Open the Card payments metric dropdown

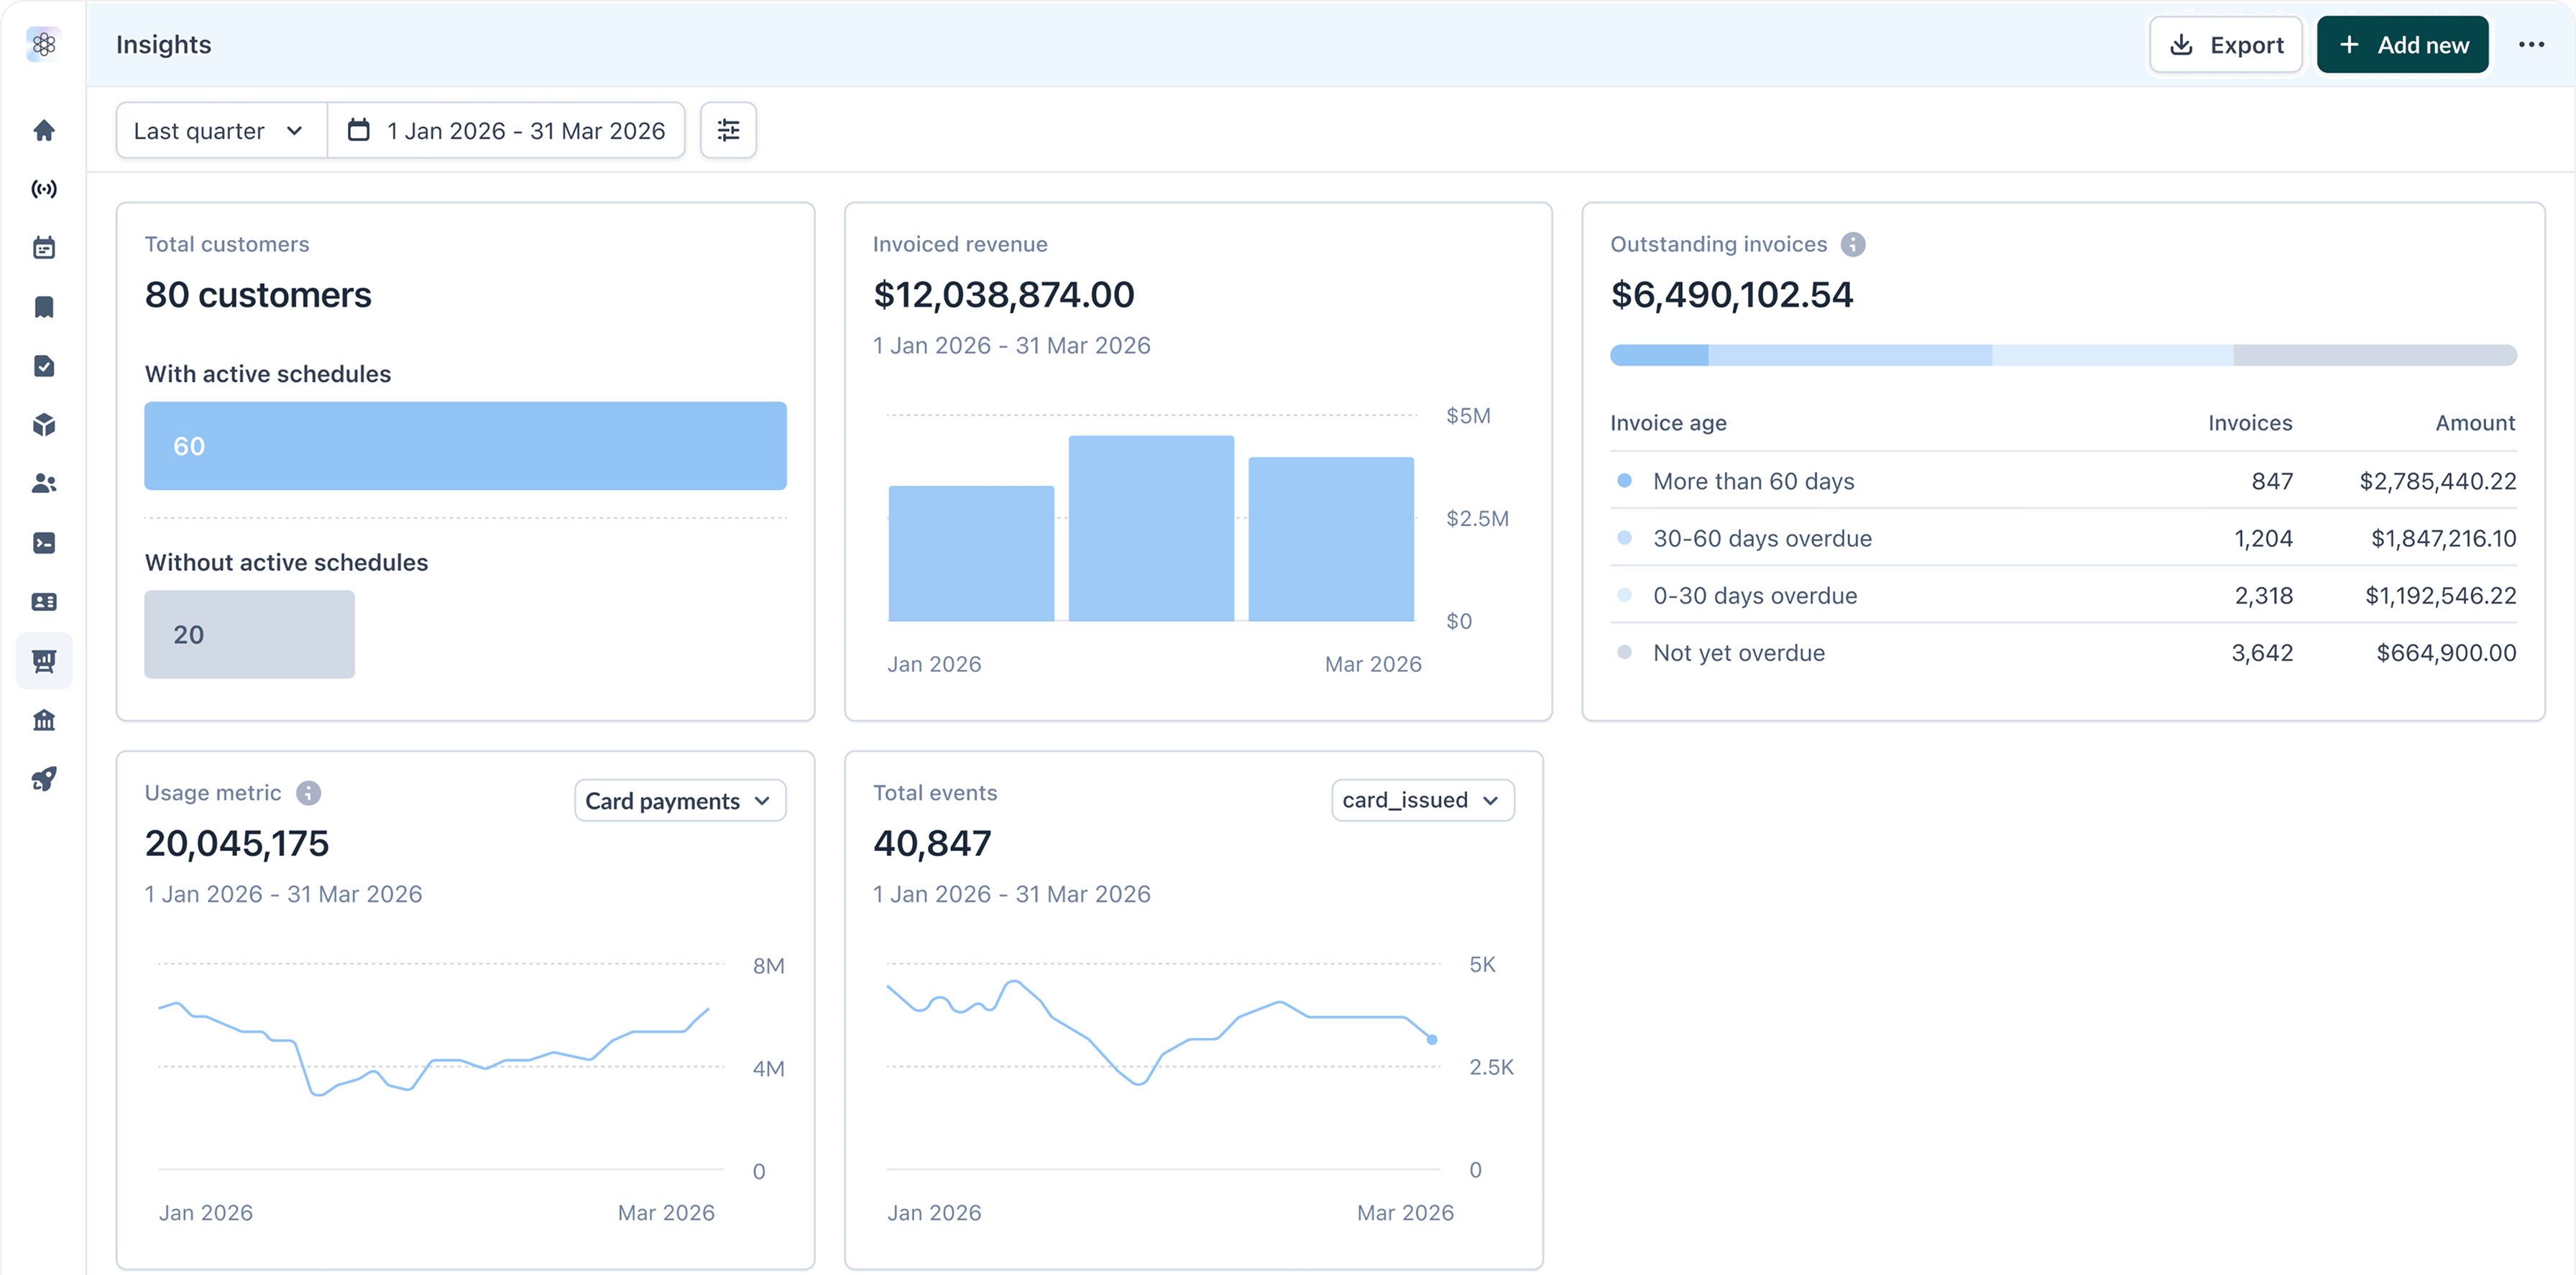click(680, 801)
